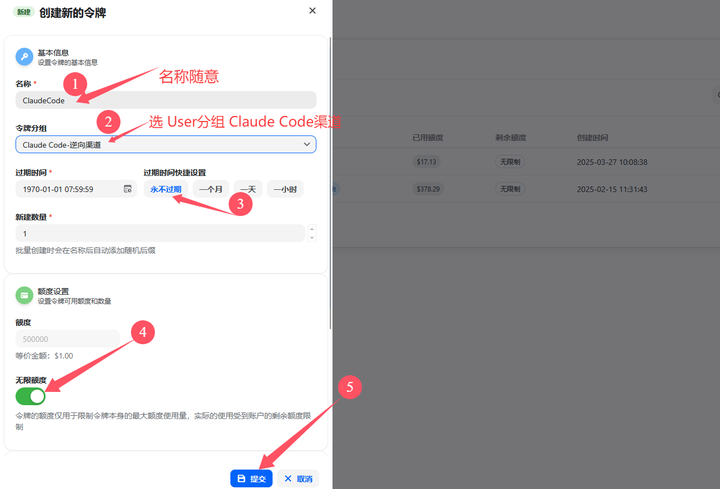The width and height of the screenshot is (720, 489).
Task: Click the 等价金额: $1.00 text
Action: (x=44, y=356)
